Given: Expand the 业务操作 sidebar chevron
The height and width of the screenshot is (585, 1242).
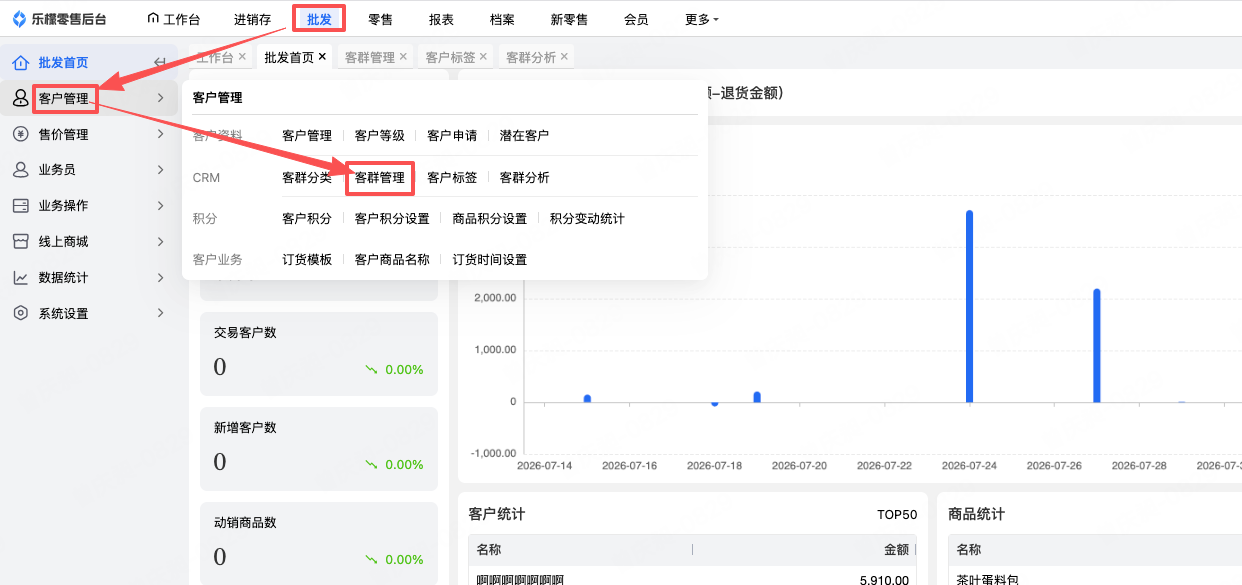Looking at the screenshot, I should coord(160,206).
